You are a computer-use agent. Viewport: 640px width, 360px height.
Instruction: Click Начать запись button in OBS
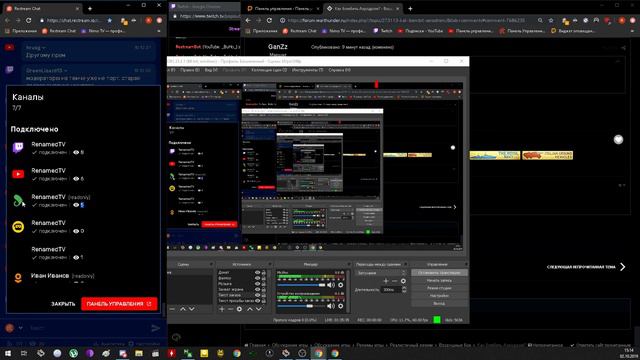pos(439,280)
